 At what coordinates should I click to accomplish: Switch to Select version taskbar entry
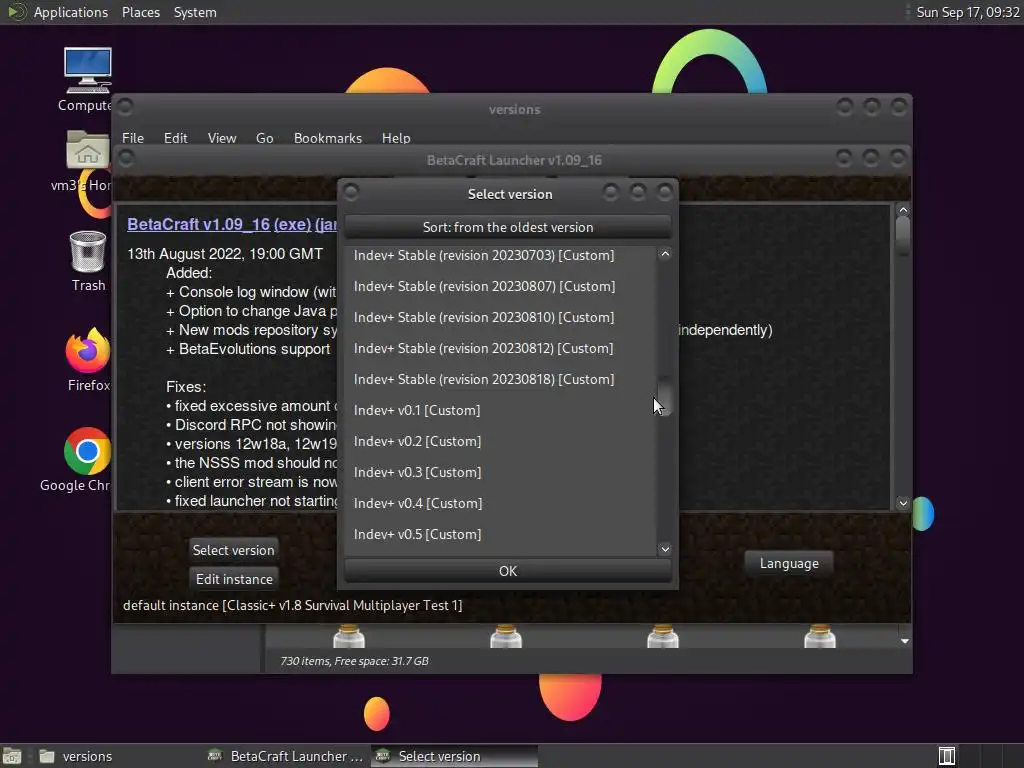(455, 756)
